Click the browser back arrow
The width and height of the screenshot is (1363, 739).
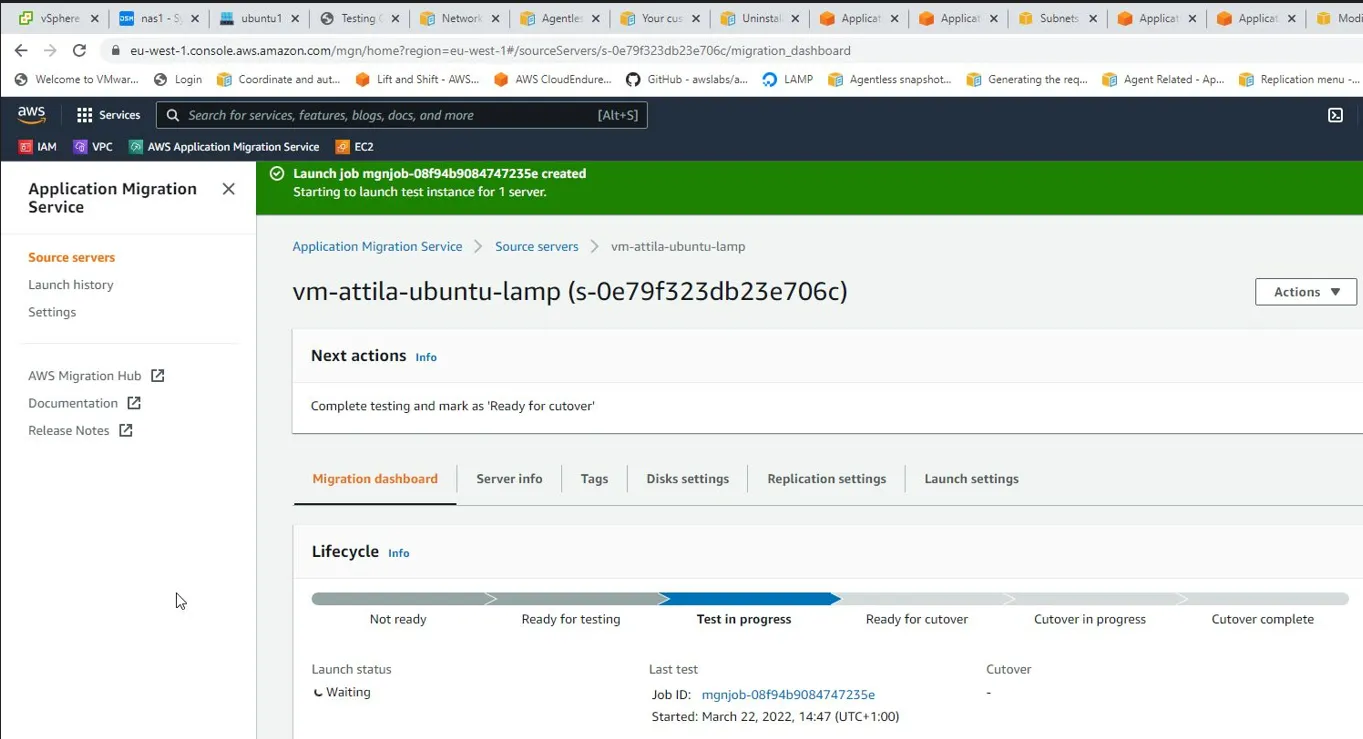tap(21, 50)
